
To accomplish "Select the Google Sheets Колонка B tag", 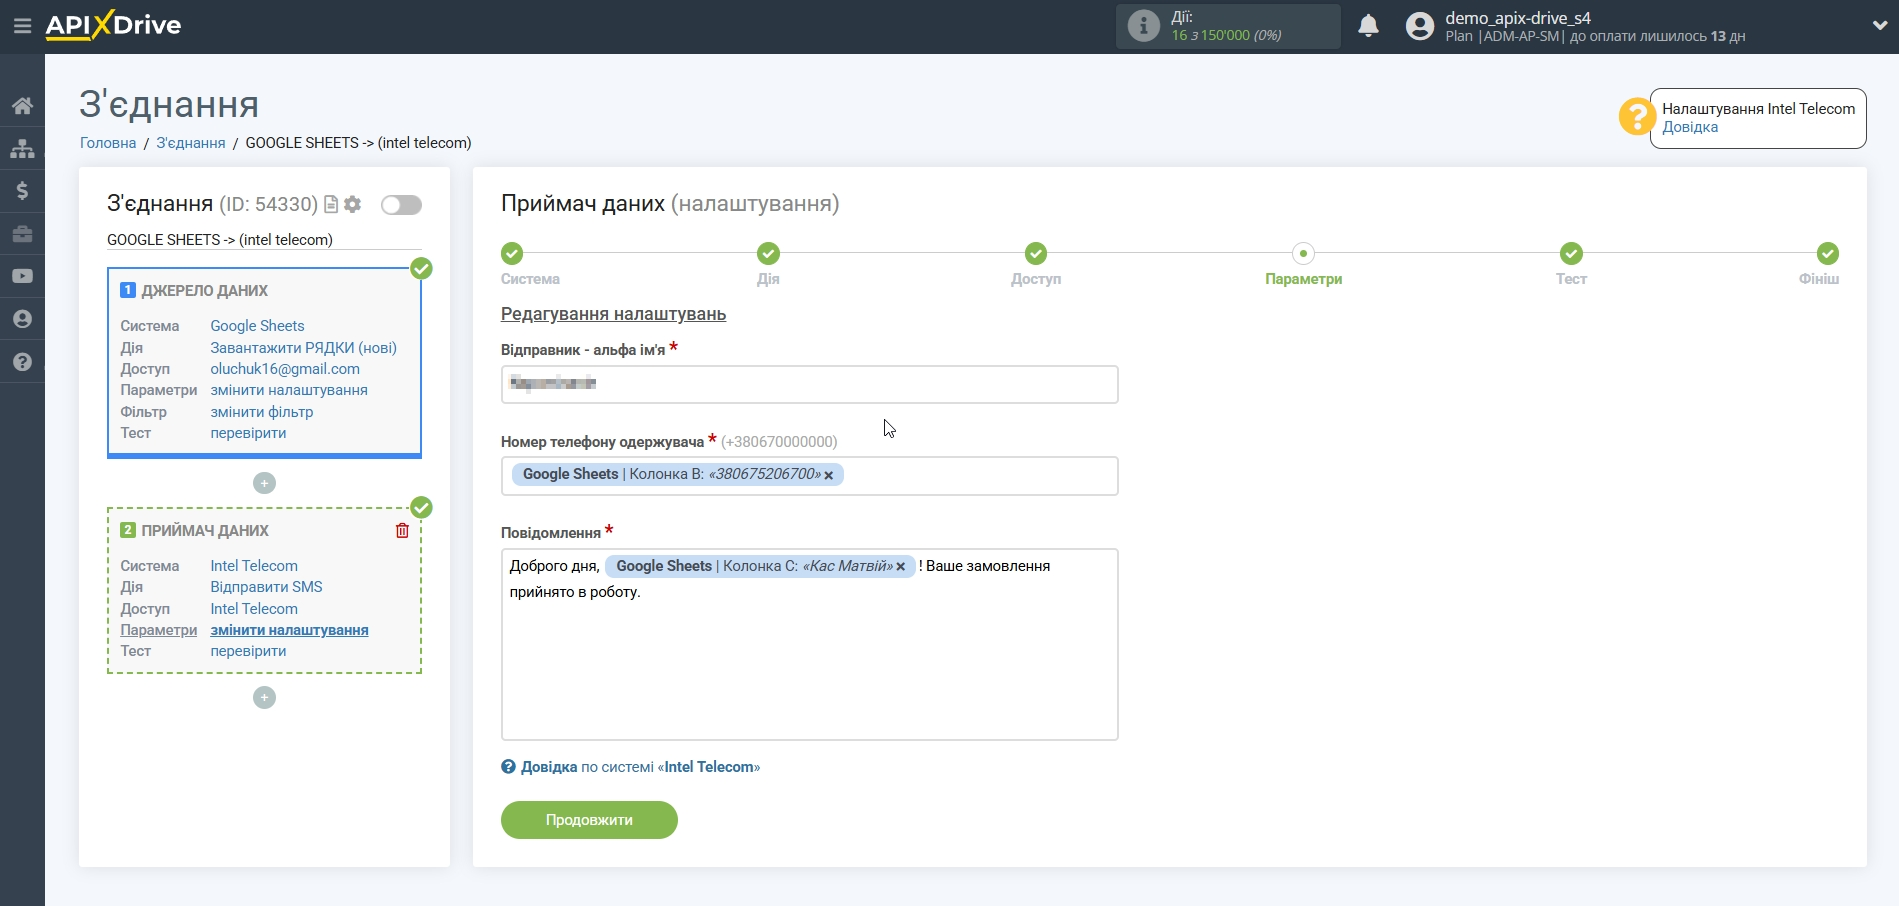I will tap(677, 475).
